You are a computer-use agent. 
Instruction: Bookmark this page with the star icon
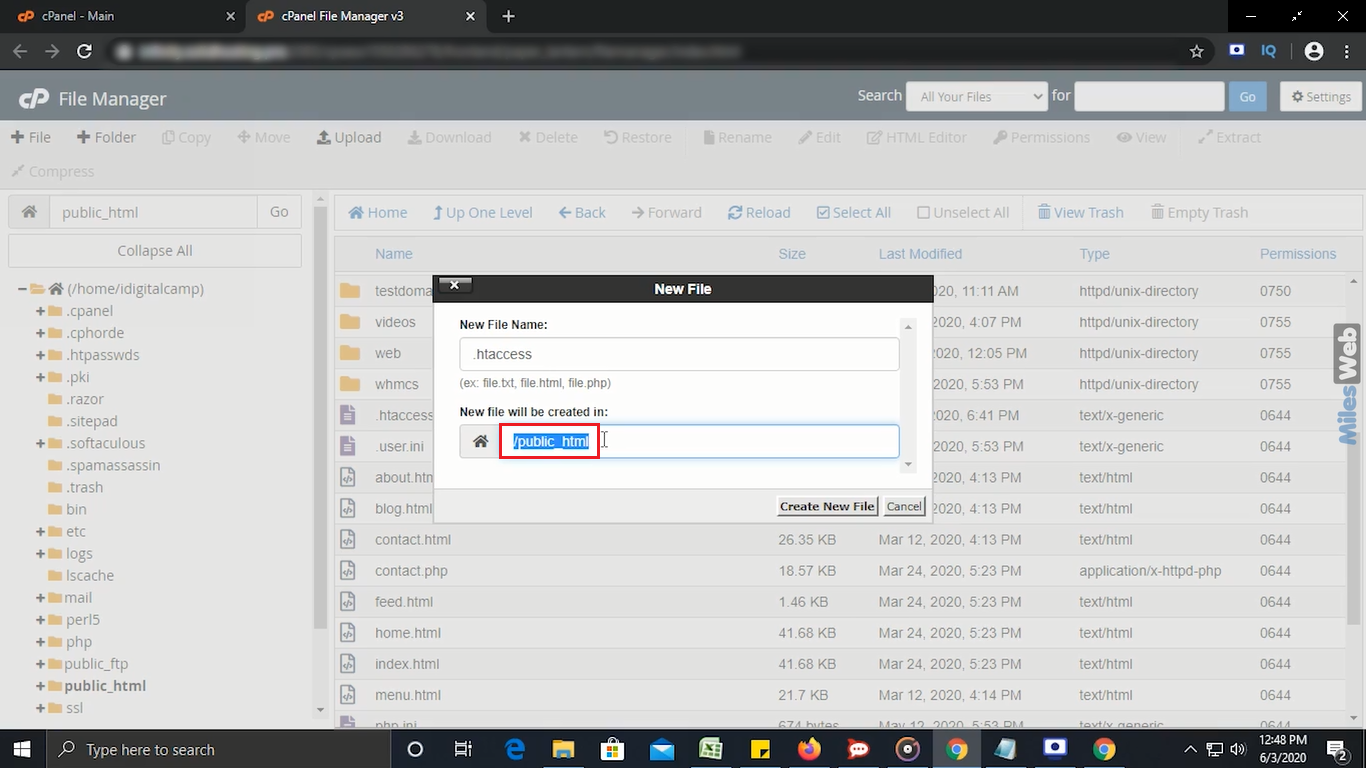[x=1197, y=51]
